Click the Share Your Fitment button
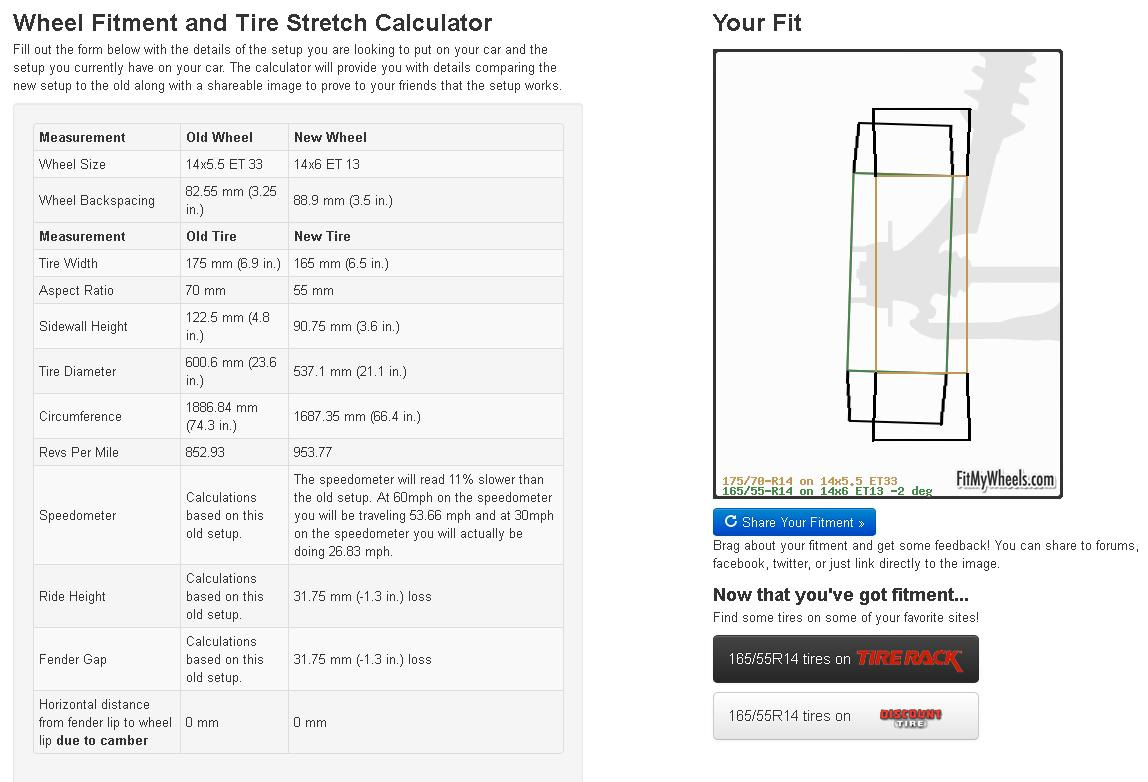Screen dimensions: 1148x782 (794, 522)
